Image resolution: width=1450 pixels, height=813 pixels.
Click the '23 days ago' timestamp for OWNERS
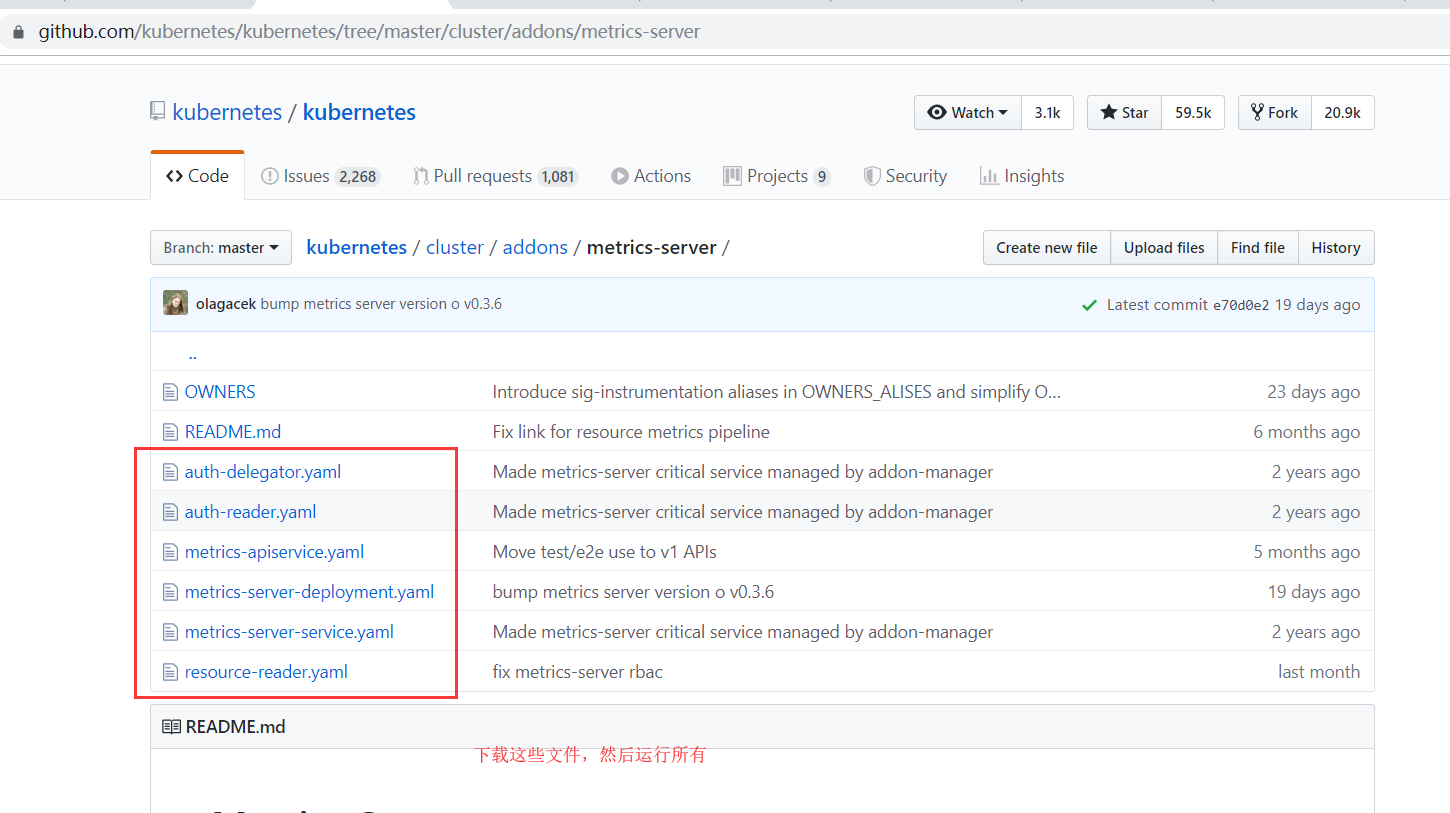pos(1313,392)
